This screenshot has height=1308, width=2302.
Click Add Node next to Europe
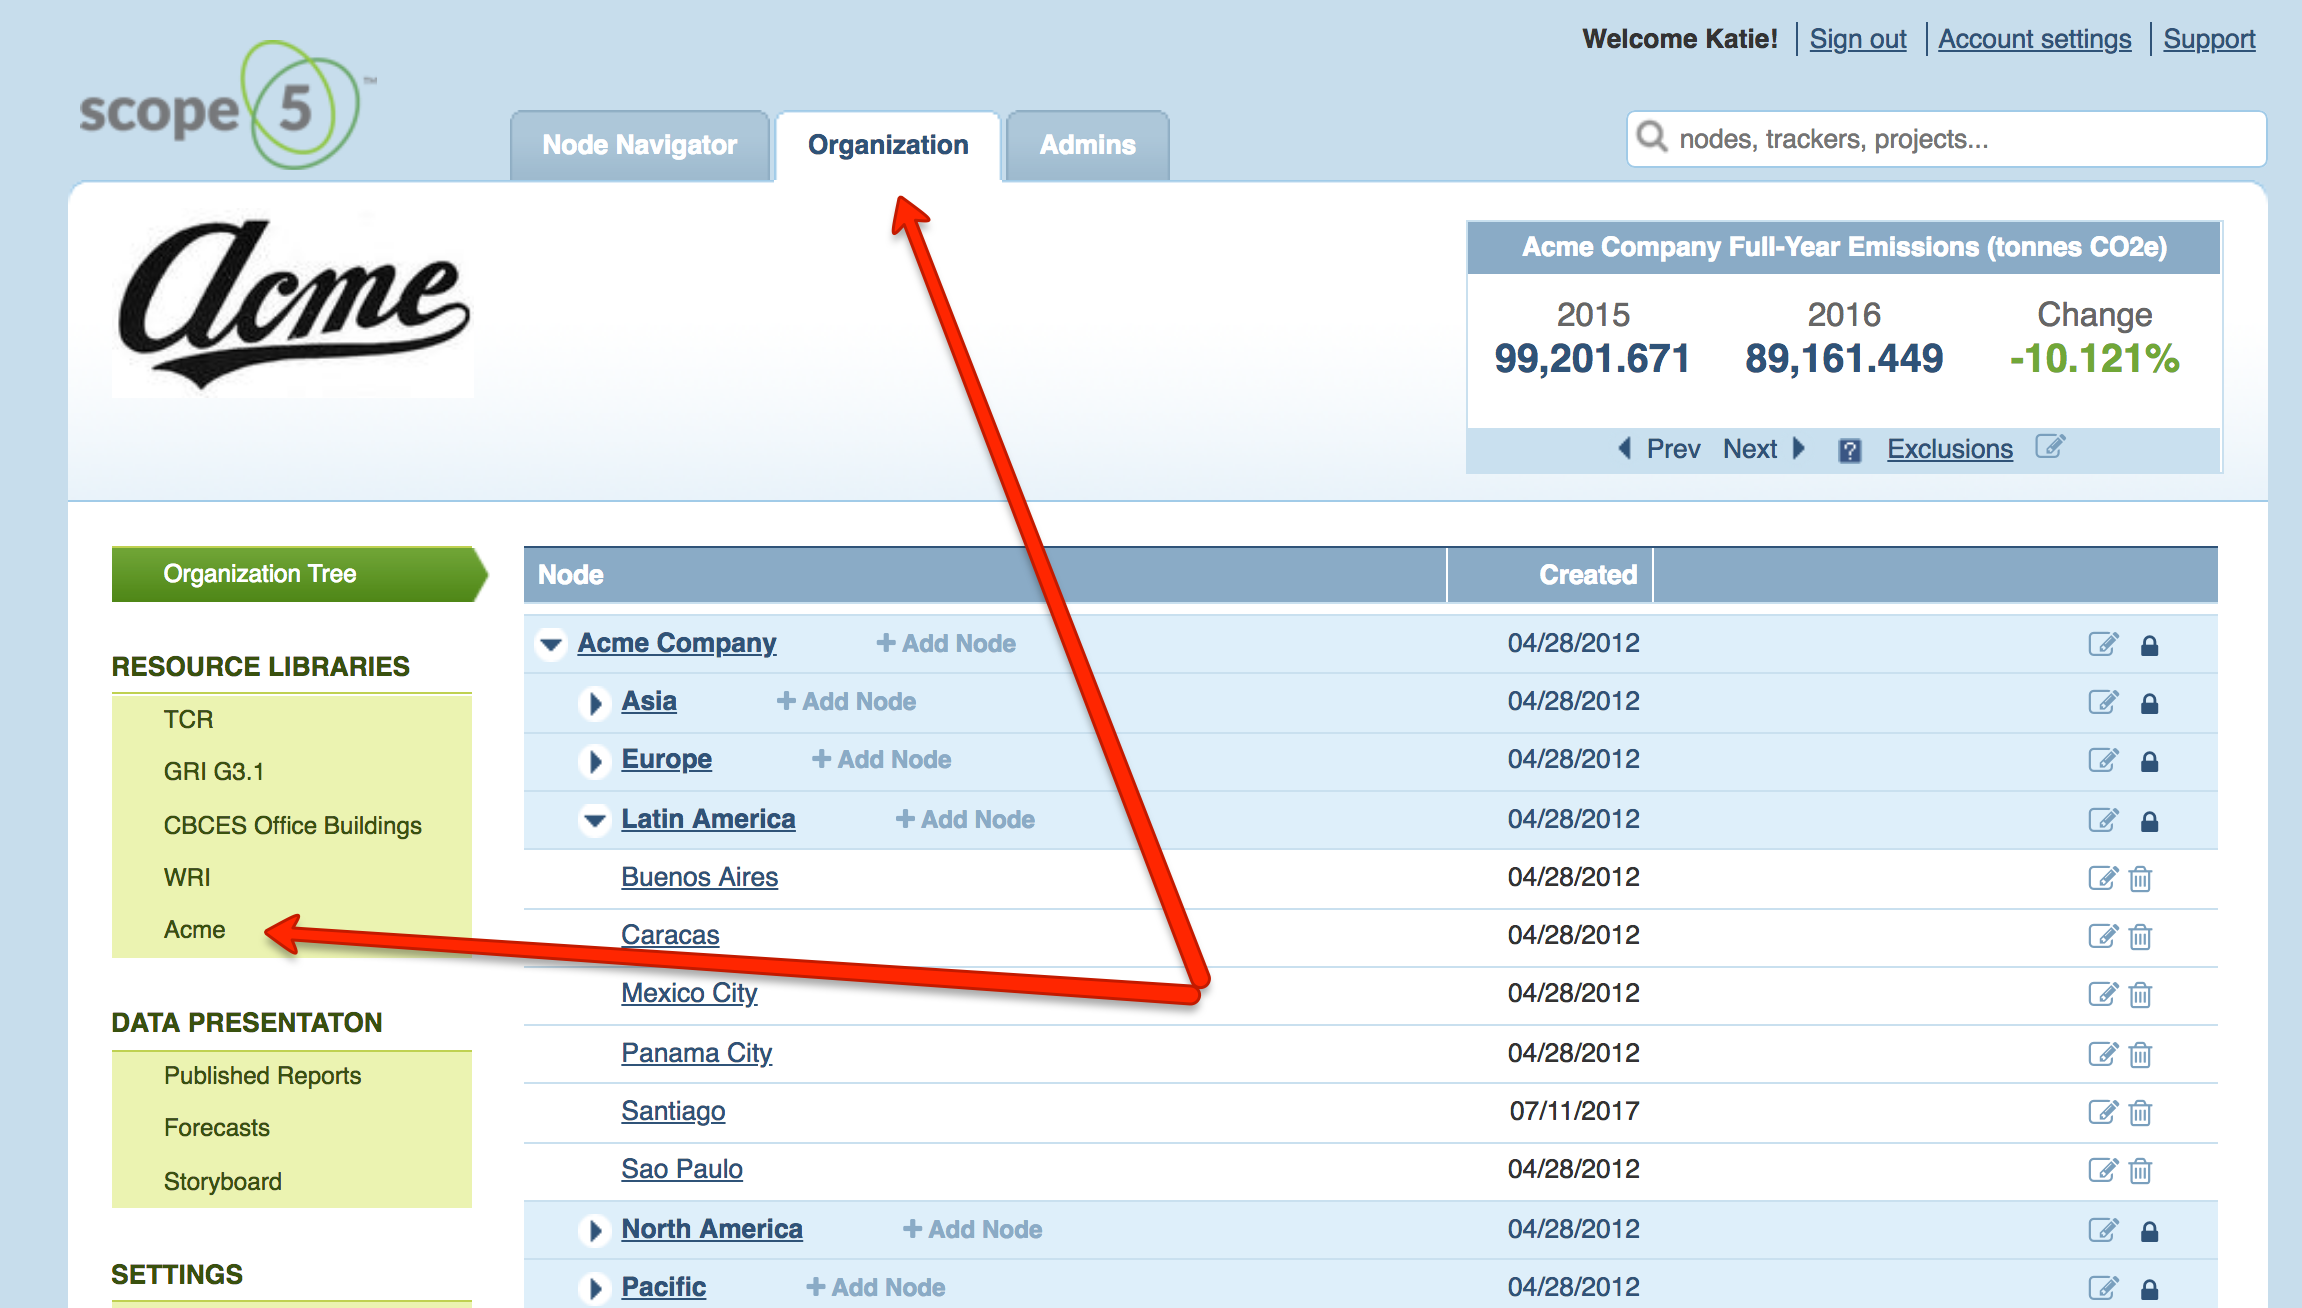[x=881, y=760]
